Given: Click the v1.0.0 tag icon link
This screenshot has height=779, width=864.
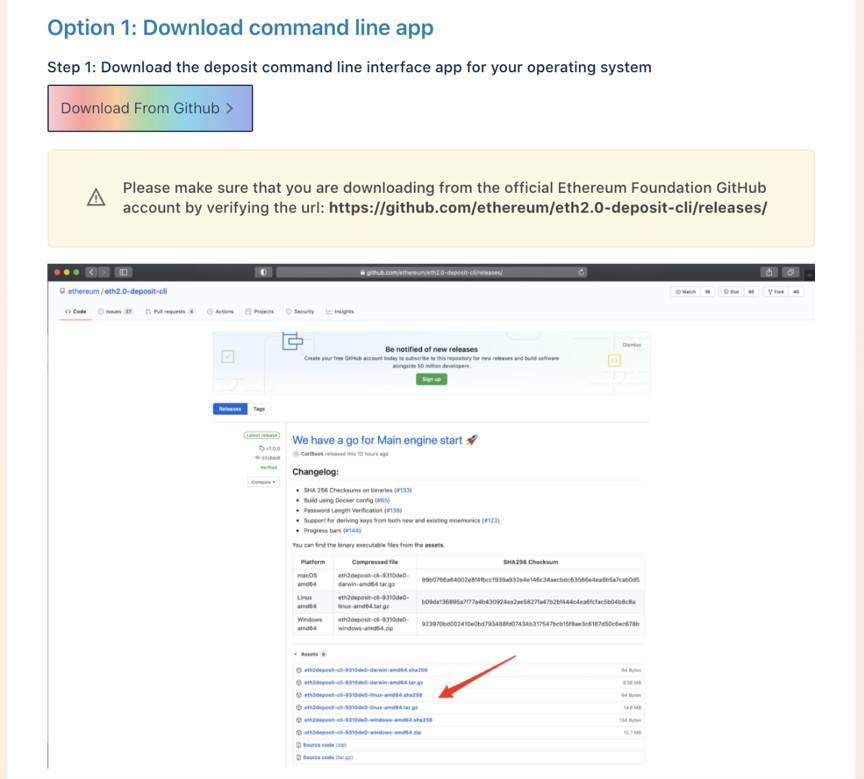Looking at the screenshot, I should [x=269, y=448].
